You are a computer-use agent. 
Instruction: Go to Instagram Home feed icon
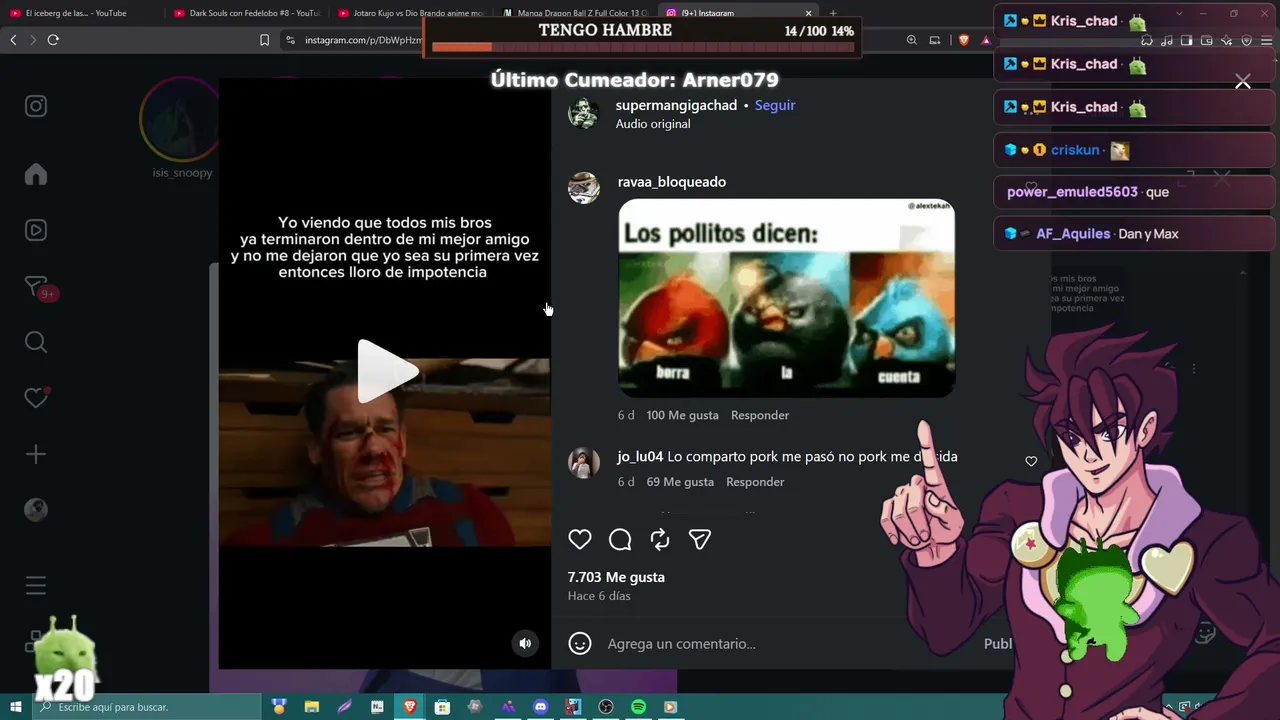[x=36, y=174]
